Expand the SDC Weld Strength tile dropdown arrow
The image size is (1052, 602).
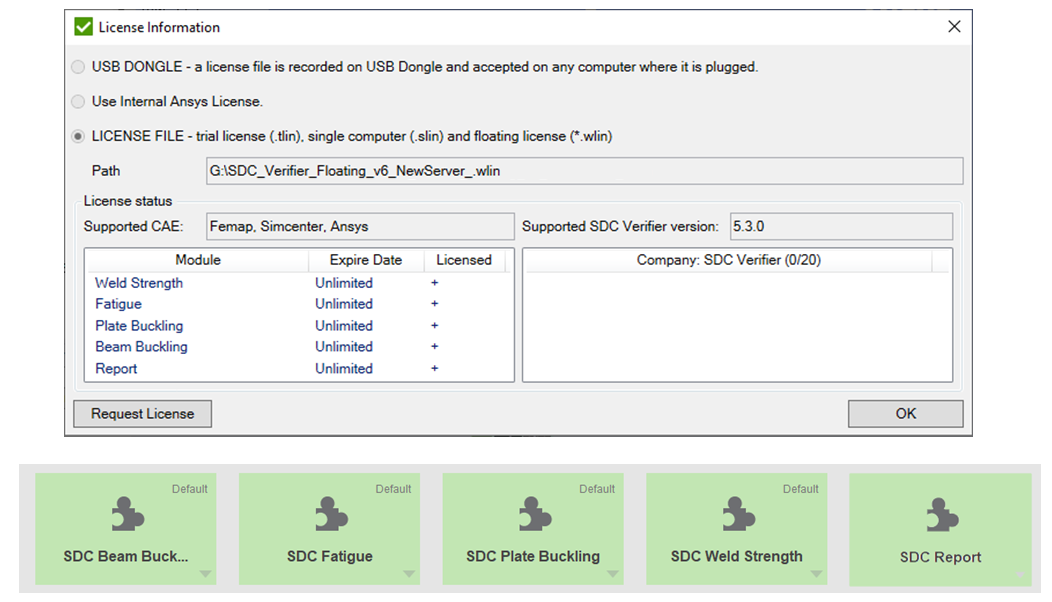(x=817, y=574)
